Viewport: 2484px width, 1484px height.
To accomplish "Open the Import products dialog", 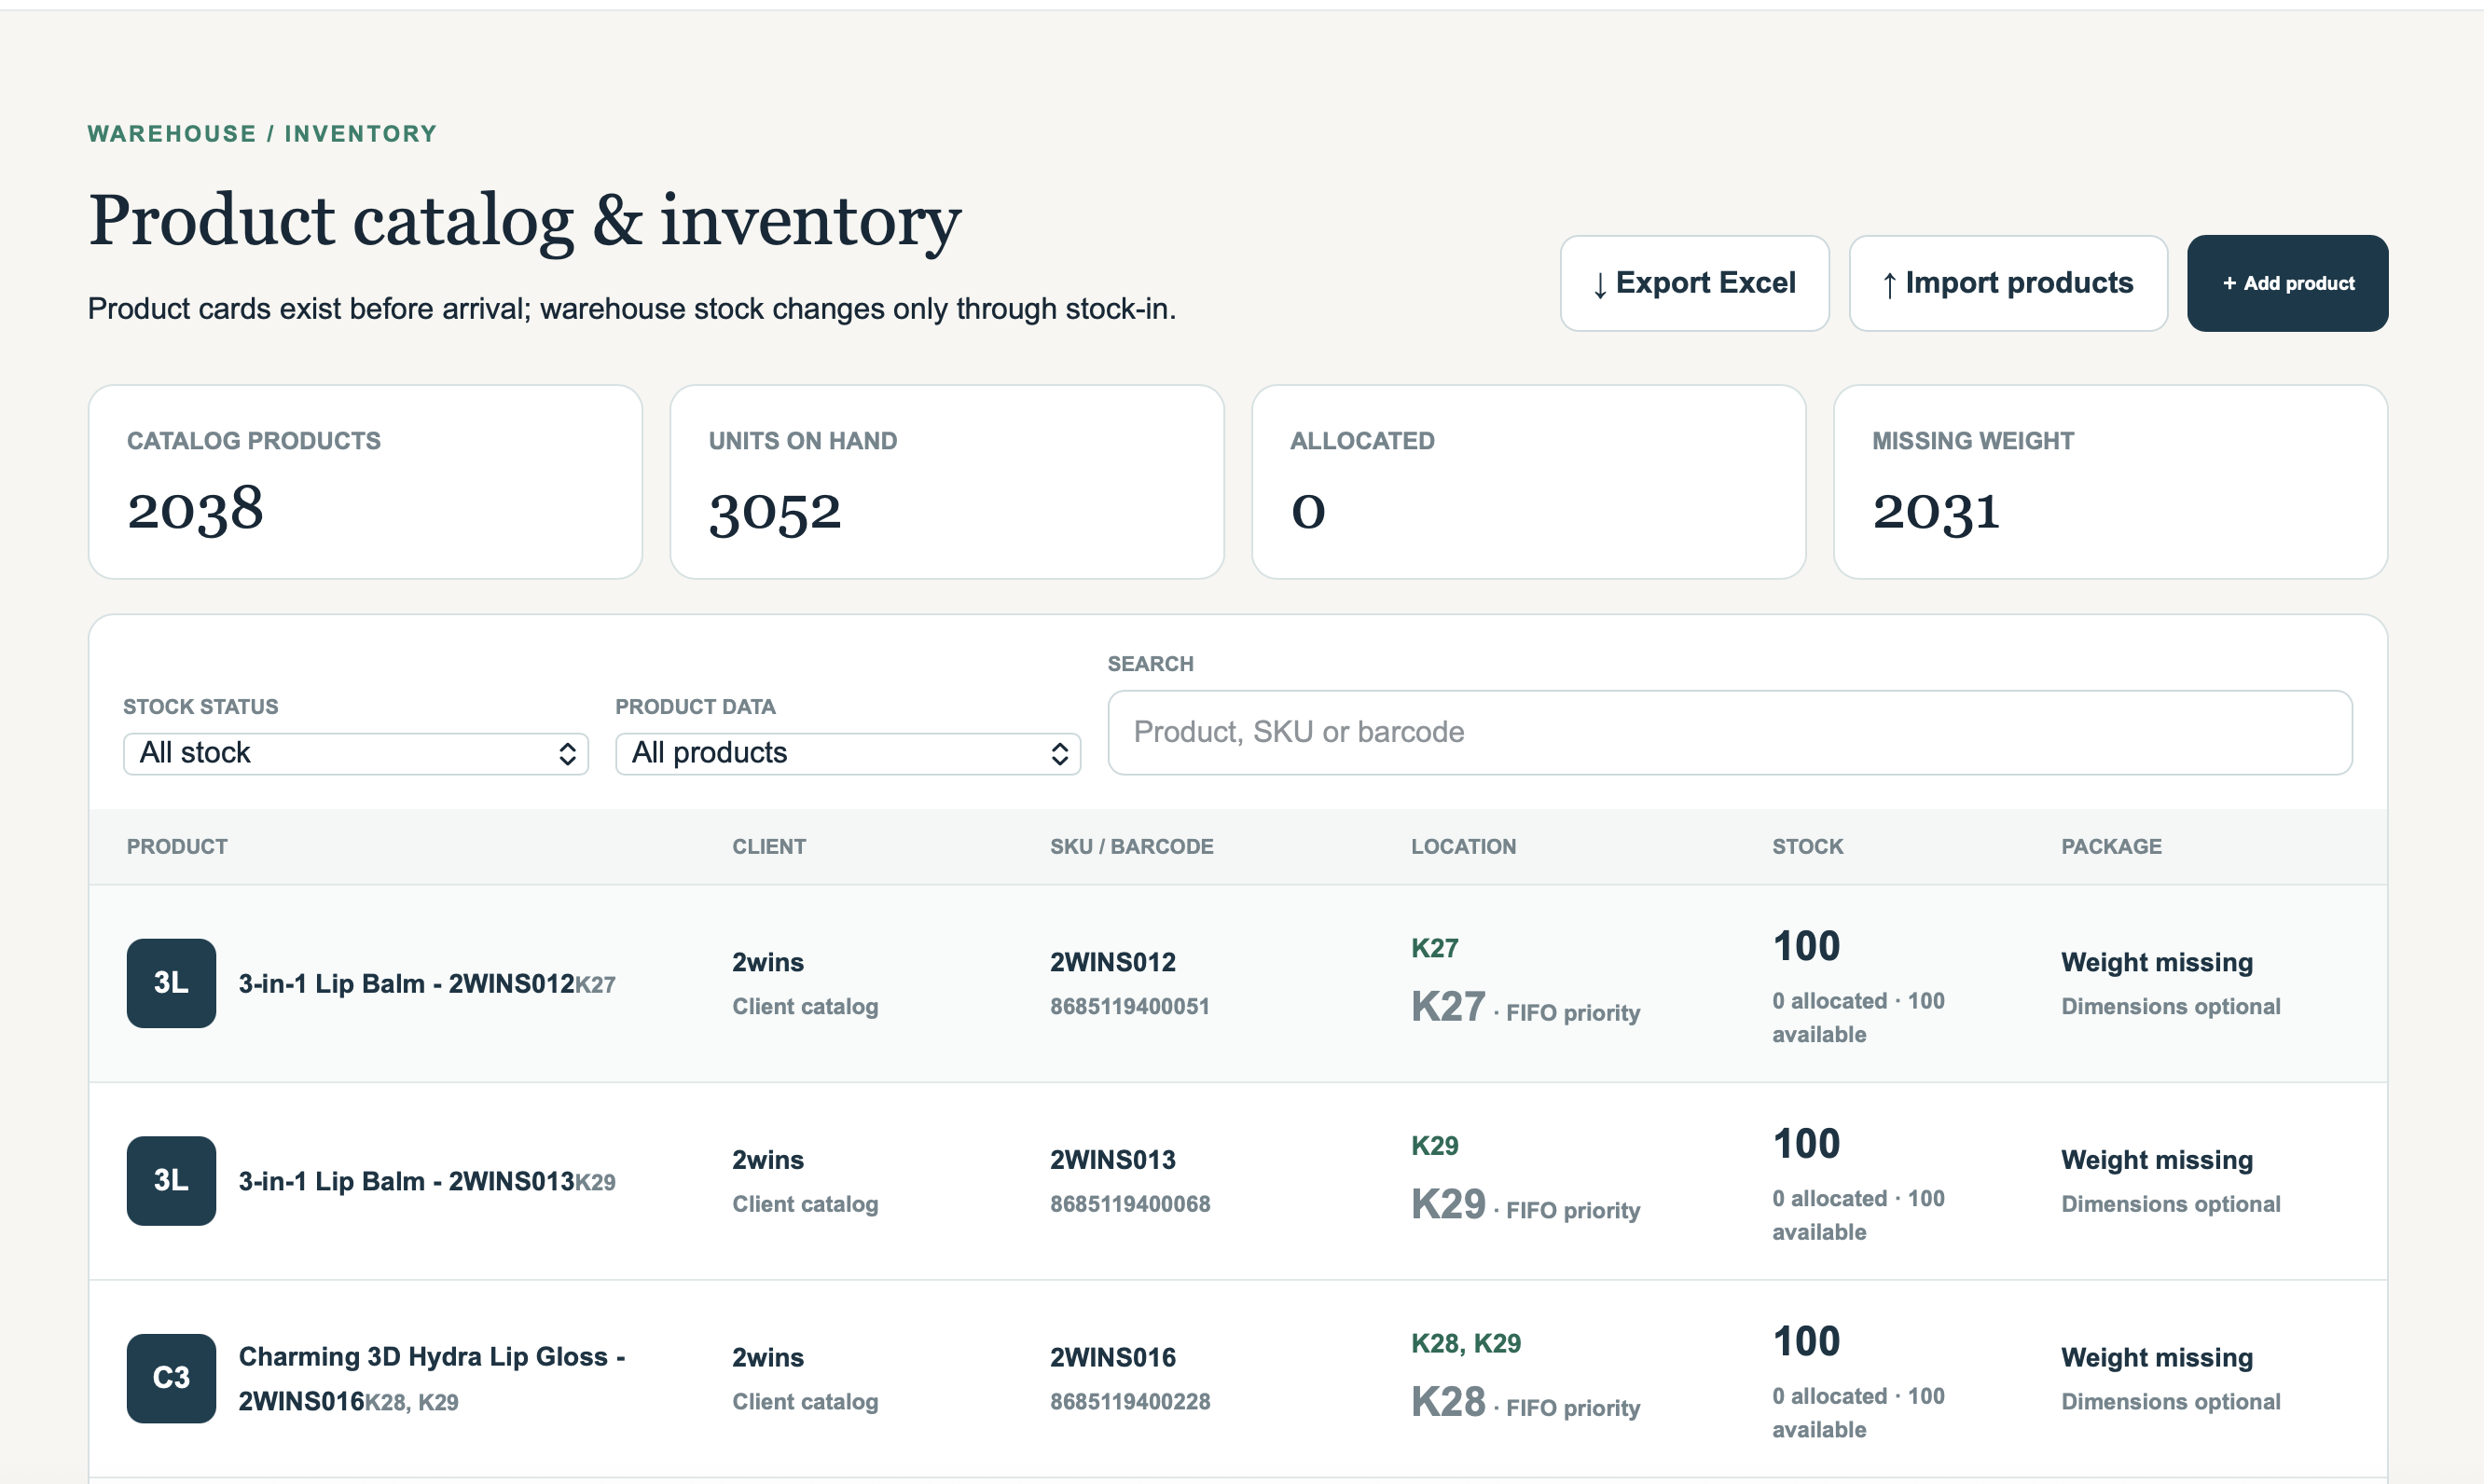I will (x=2008, y=283).
